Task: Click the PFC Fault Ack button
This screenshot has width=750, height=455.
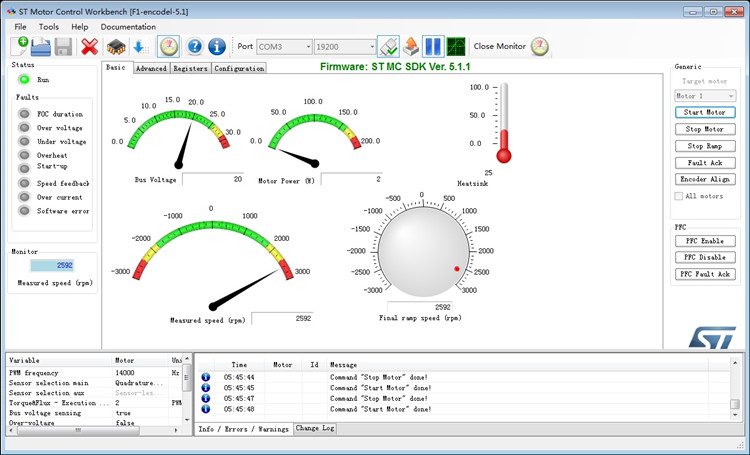Action: click(705, 274)
